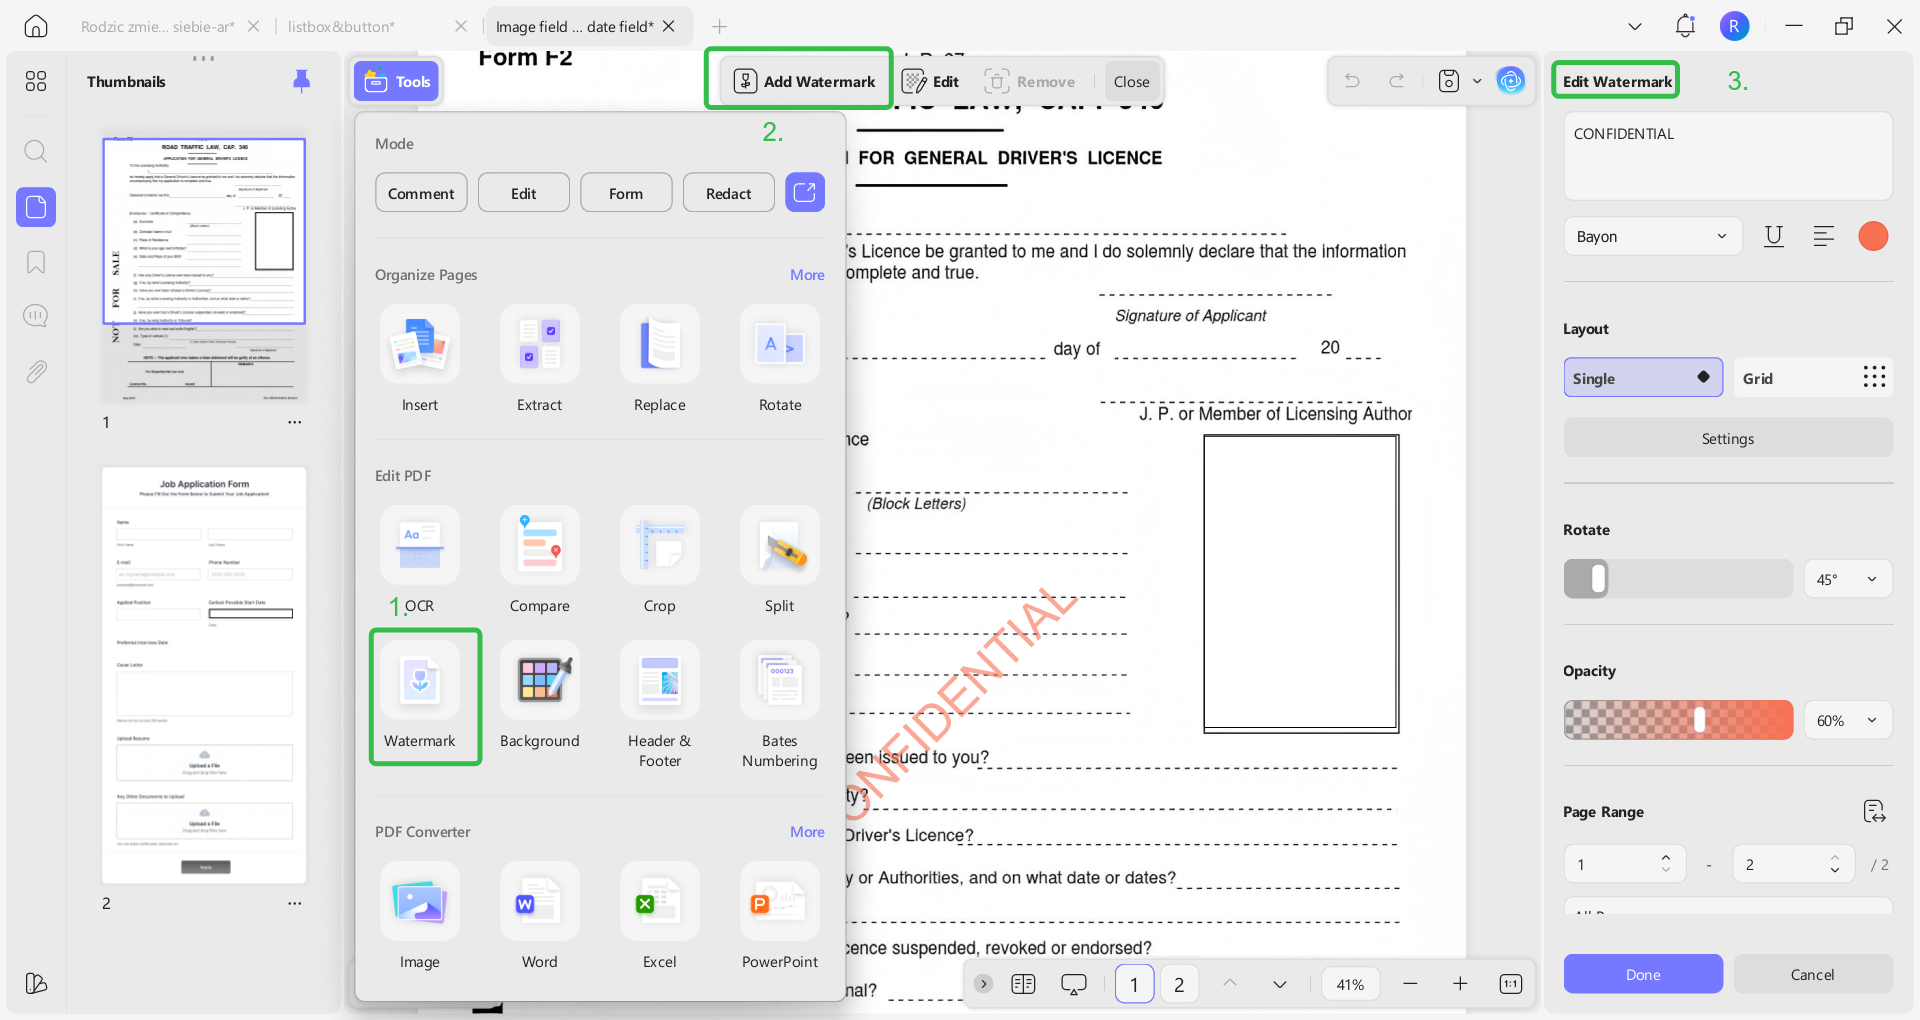This screenshot has height=1020, width=1920.
Task: Open the Compare PDF tool
Action: pos(540,561)
